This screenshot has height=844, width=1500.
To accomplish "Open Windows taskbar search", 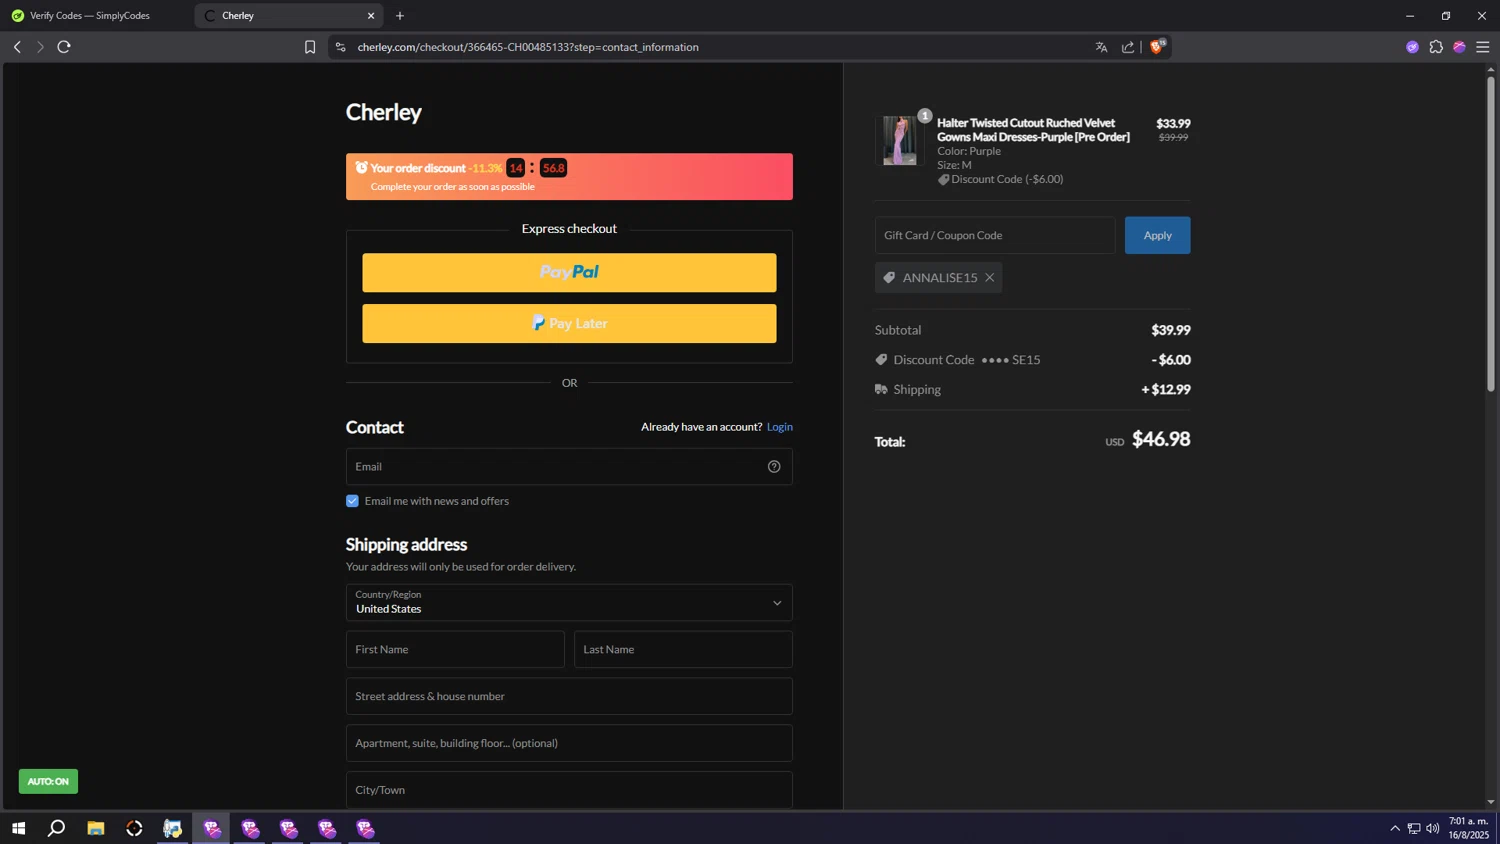I will (57, 828).
